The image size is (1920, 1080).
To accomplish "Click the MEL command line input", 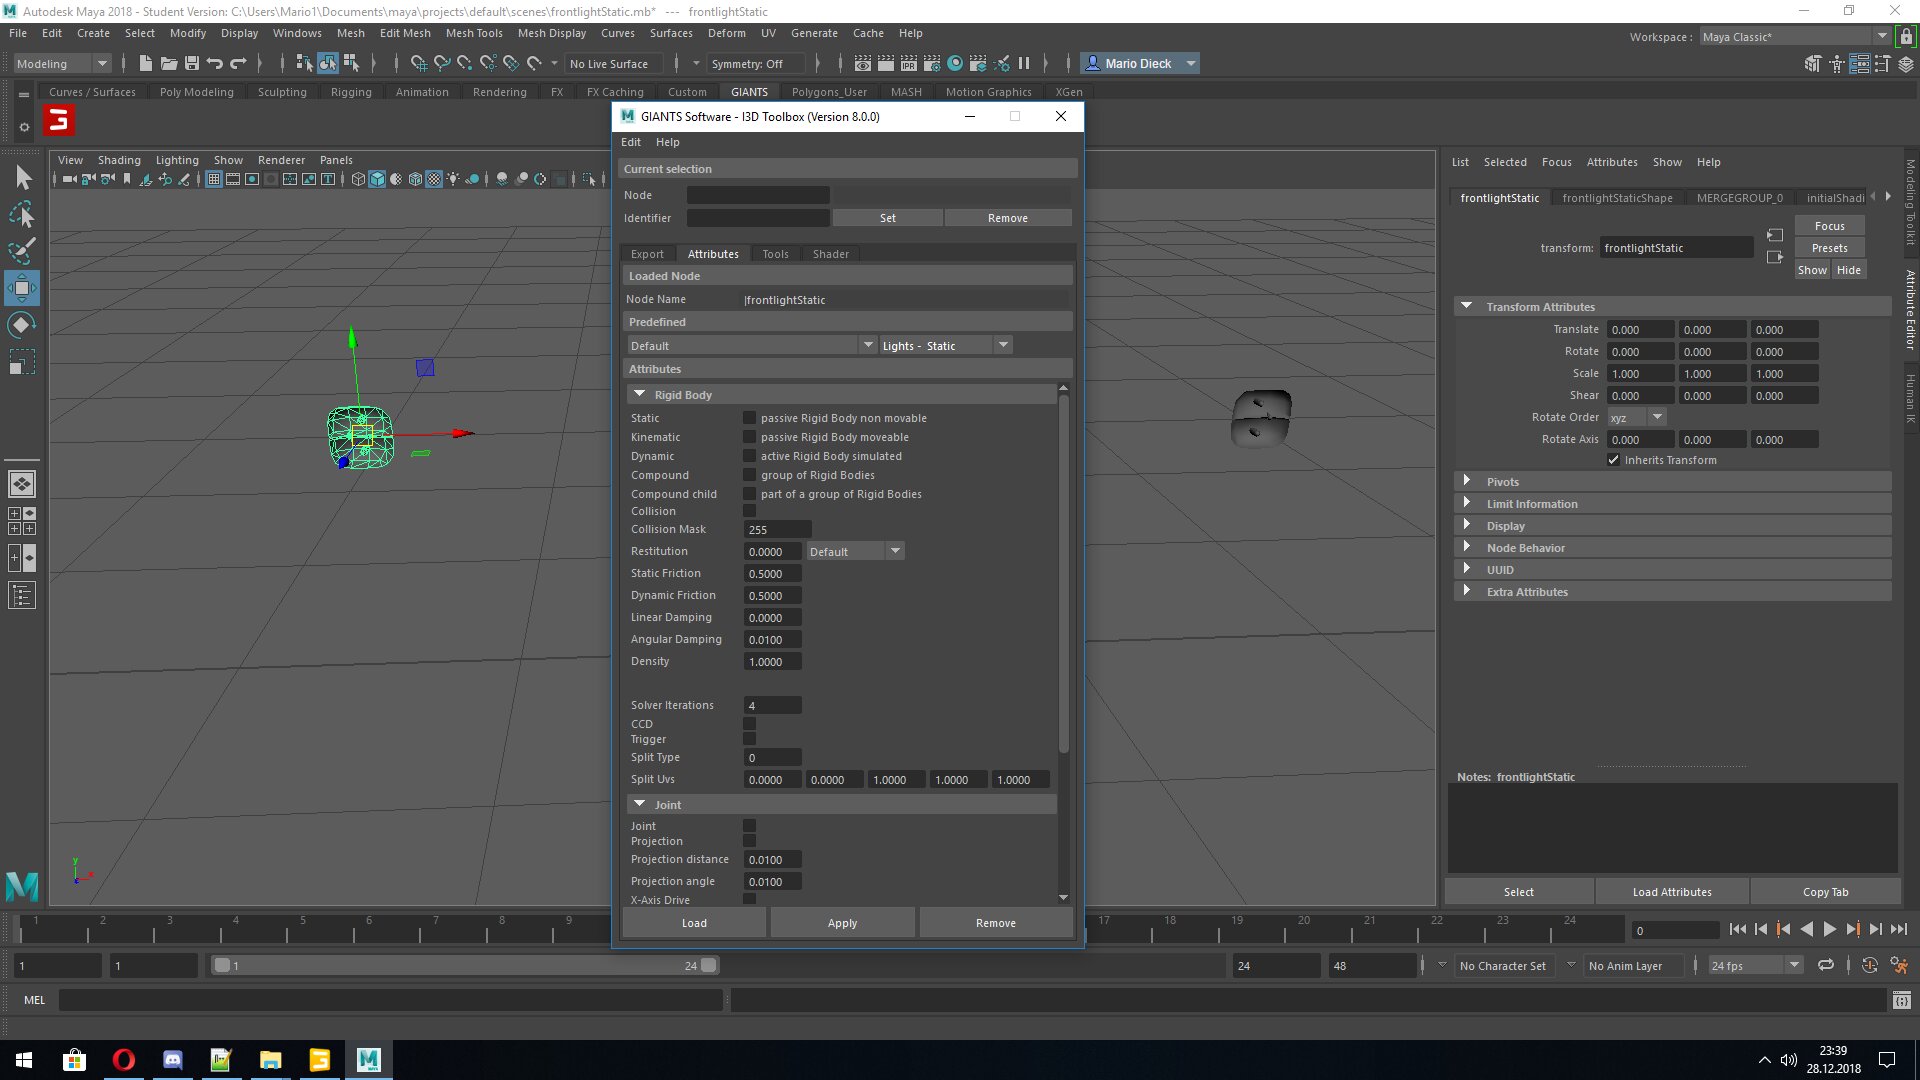I will 390,1000.
